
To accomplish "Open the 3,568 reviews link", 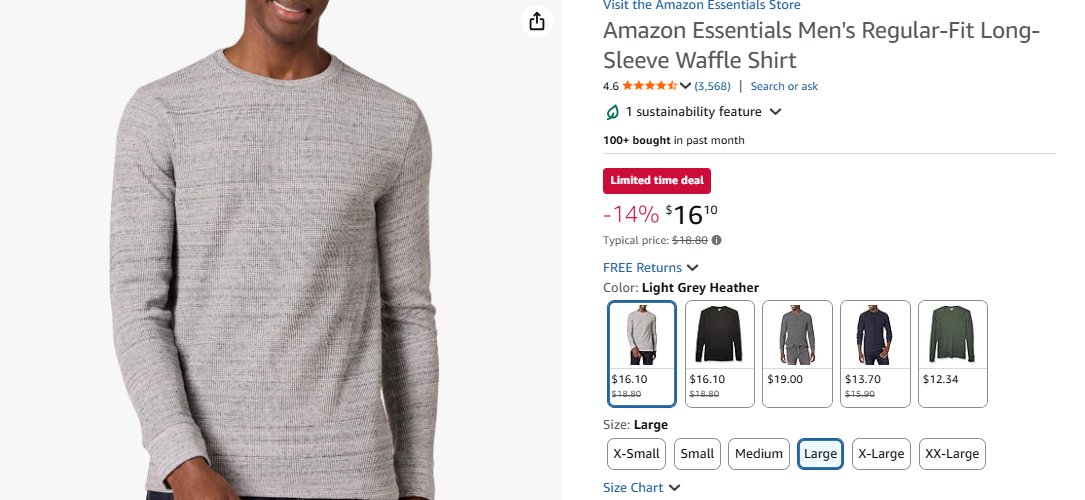I will pos(712,86).
